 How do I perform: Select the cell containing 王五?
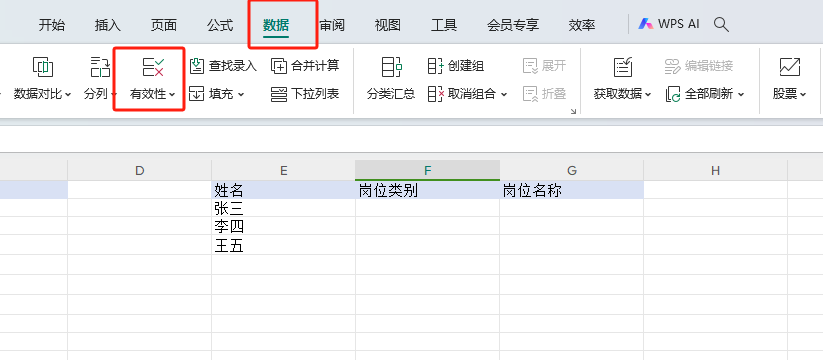pyautogui.click(x=283, y=245)
